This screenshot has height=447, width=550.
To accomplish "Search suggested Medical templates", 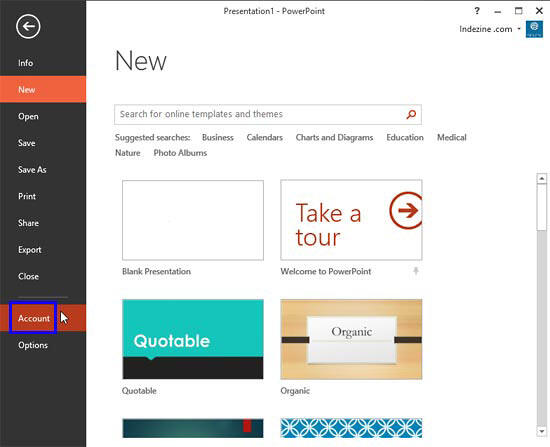I will coord(451,138).
